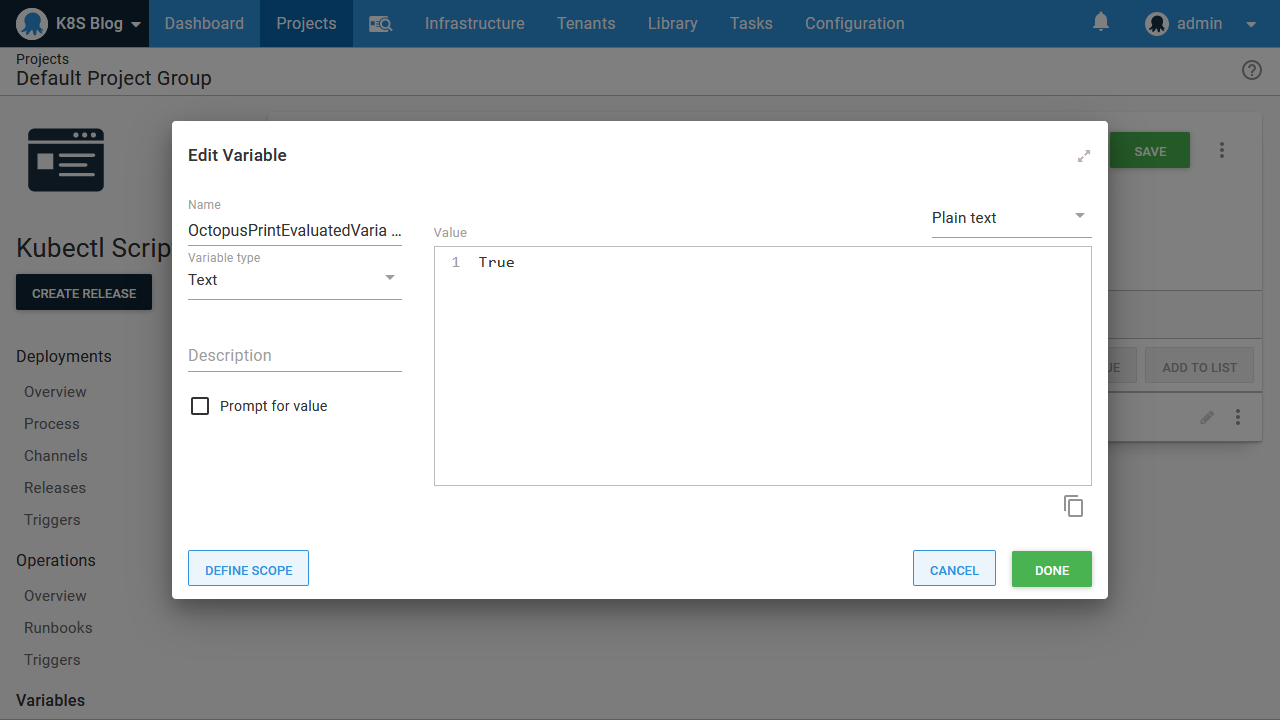Open the Variable type Text dropdown

click(x=294, y=280)
